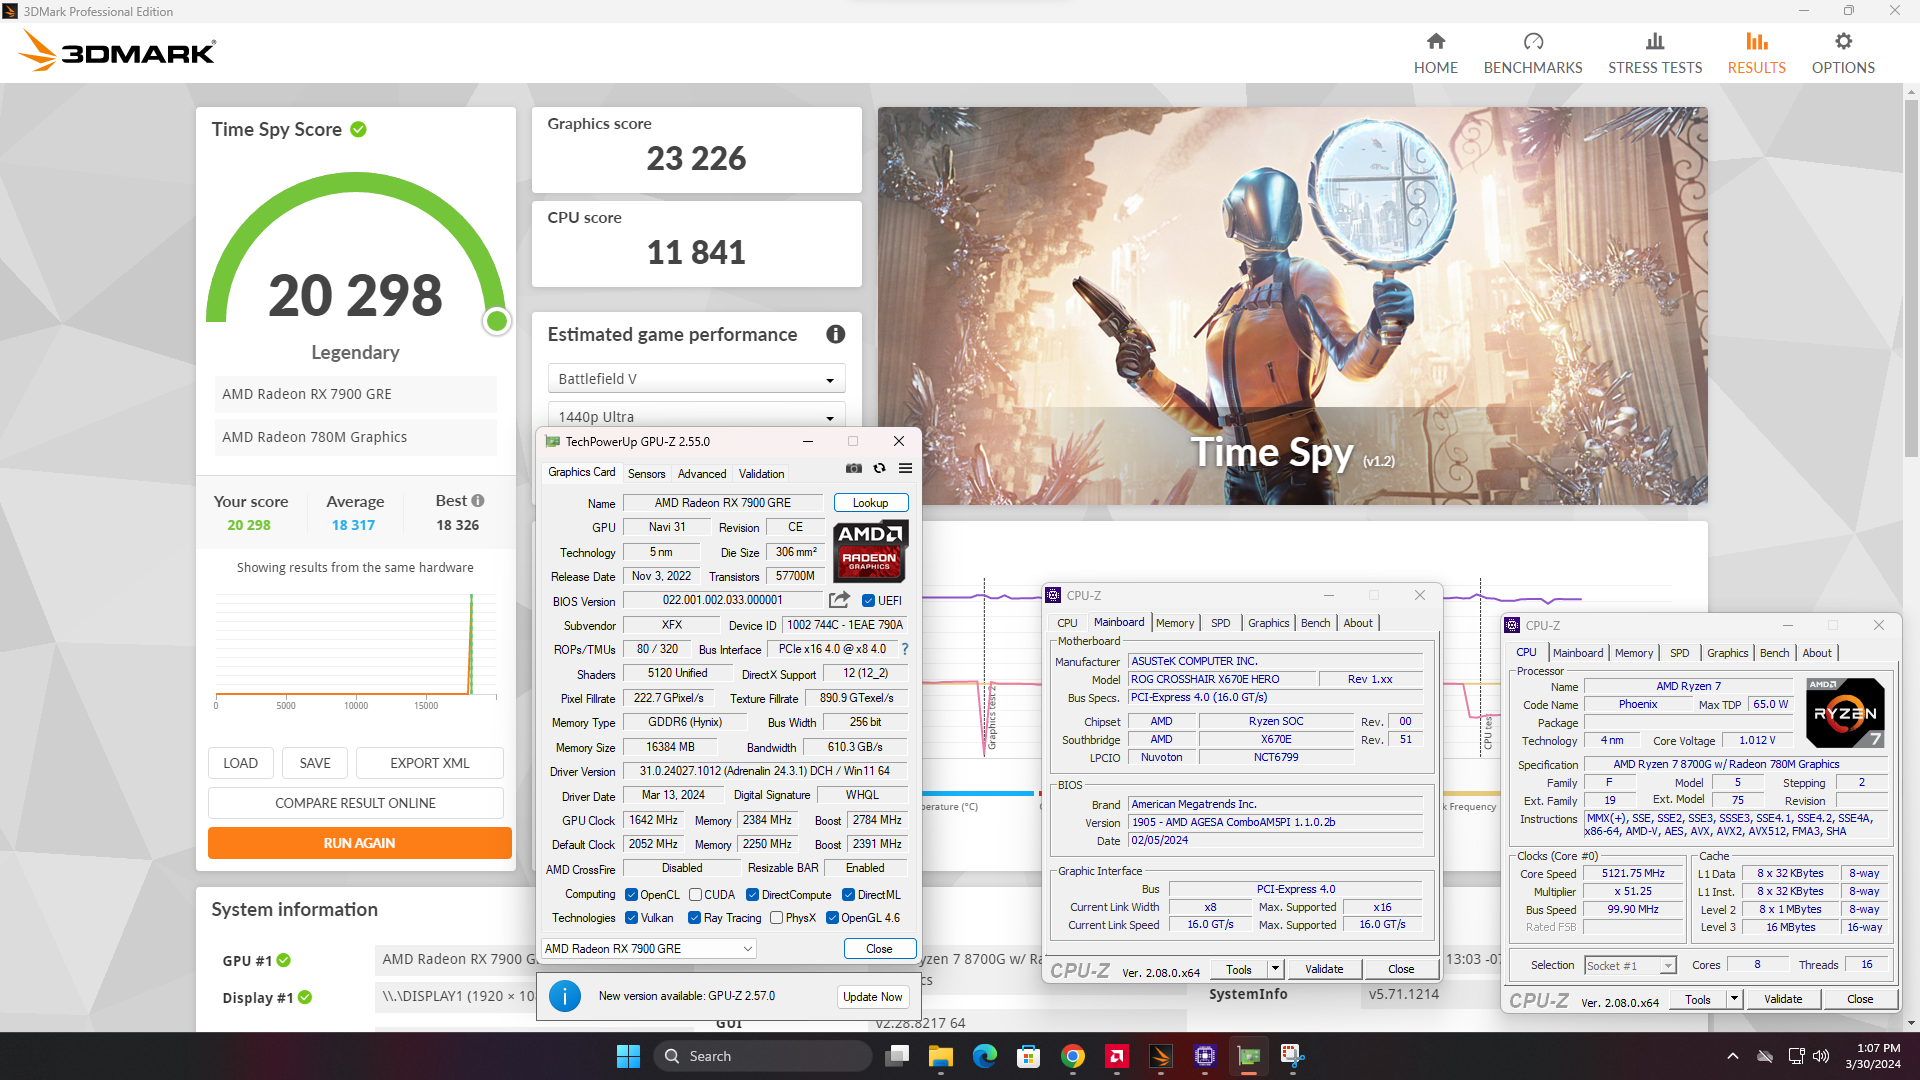Click the RUN AGAIN button
The image size is (1920, 1080).
tap(360, 843)
